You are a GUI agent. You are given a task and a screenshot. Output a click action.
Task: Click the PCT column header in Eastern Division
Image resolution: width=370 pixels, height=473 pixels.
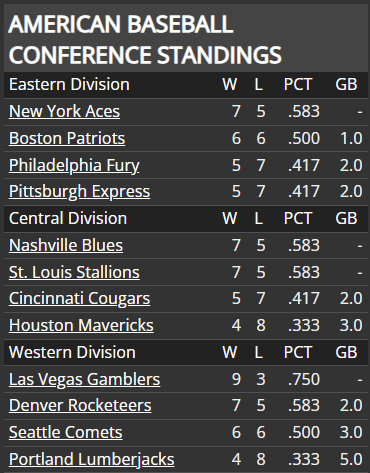tap(298, 85)
